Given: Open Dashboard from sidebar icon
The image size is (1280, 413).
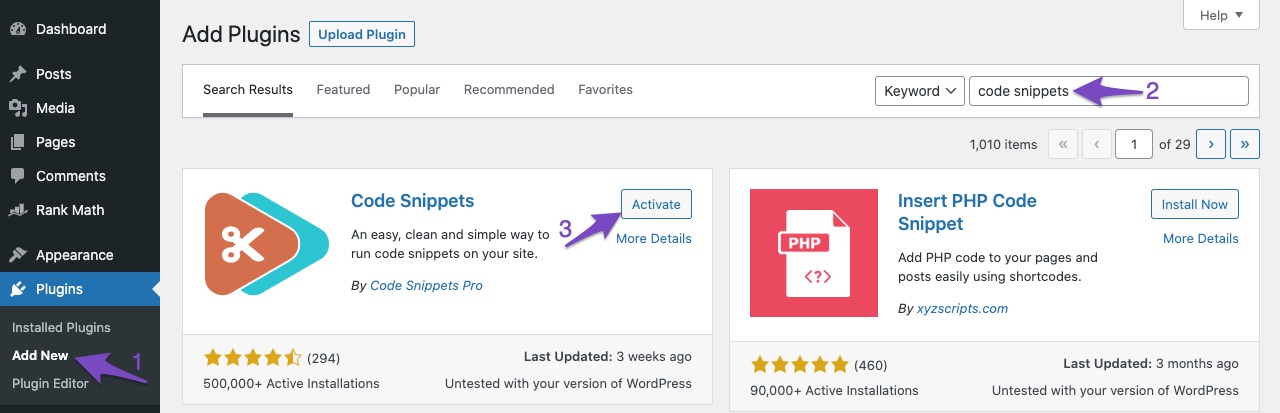Looking at the screenshot, I should [x=18, y=29].
